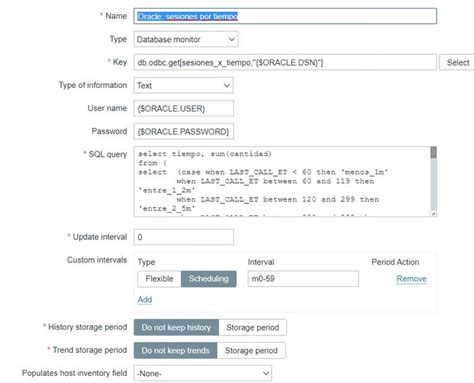This screenshot has height=383, width=474.
Task: Open the Type of information dropdown
Action: tap(183, 85)
